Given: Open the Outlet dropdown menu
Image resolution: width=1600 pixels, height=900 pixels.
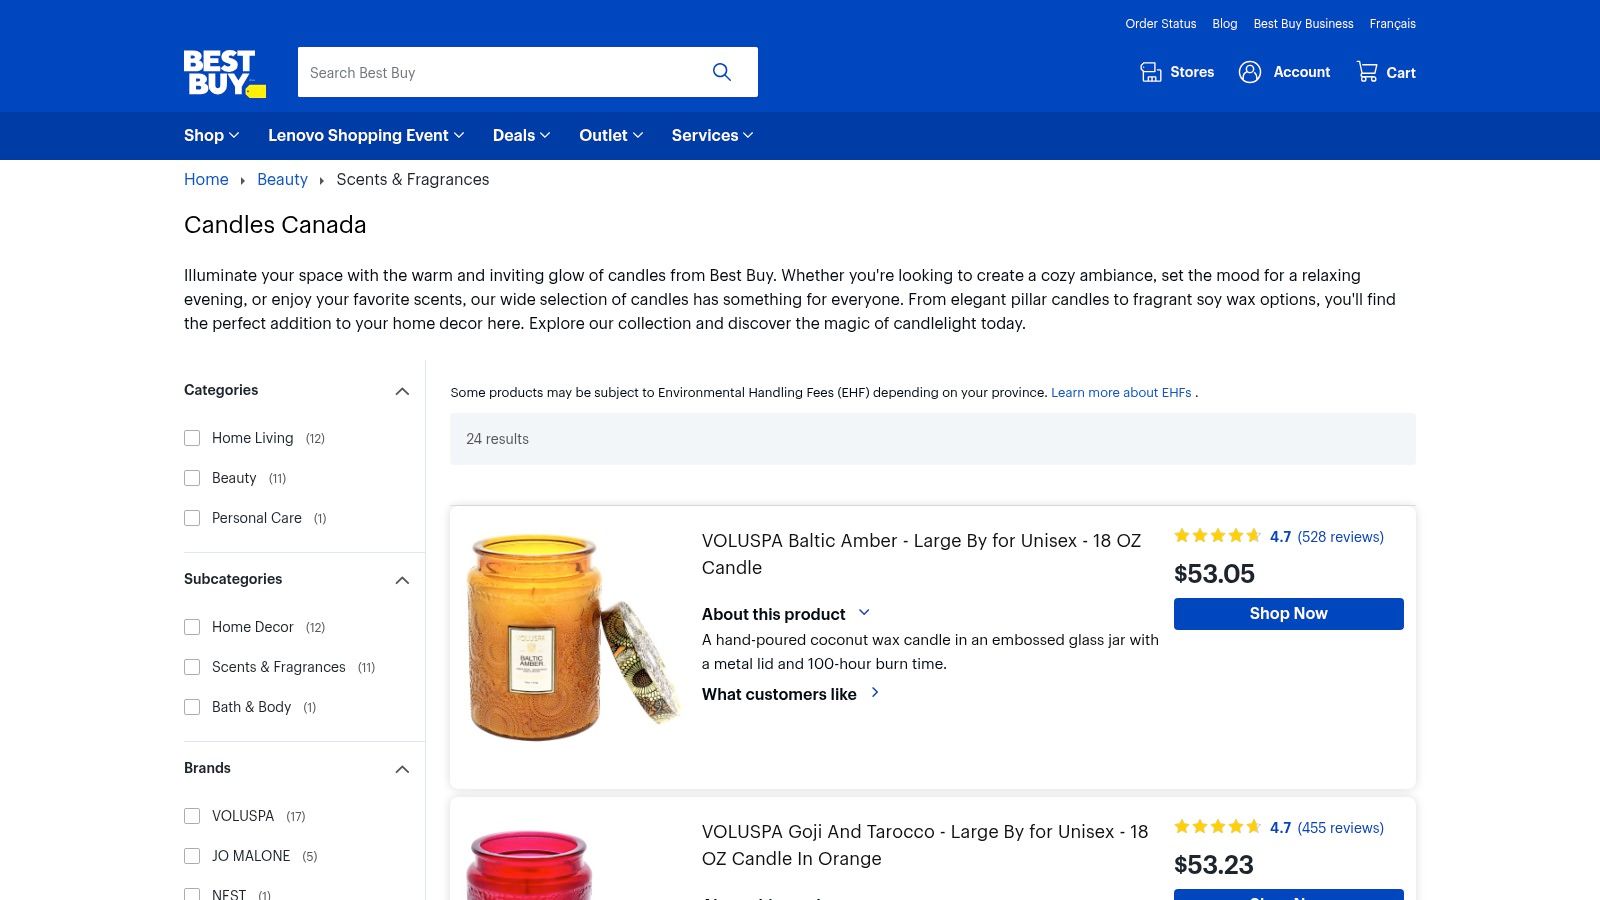Looking at the screenshot, I should click(611, 135).
